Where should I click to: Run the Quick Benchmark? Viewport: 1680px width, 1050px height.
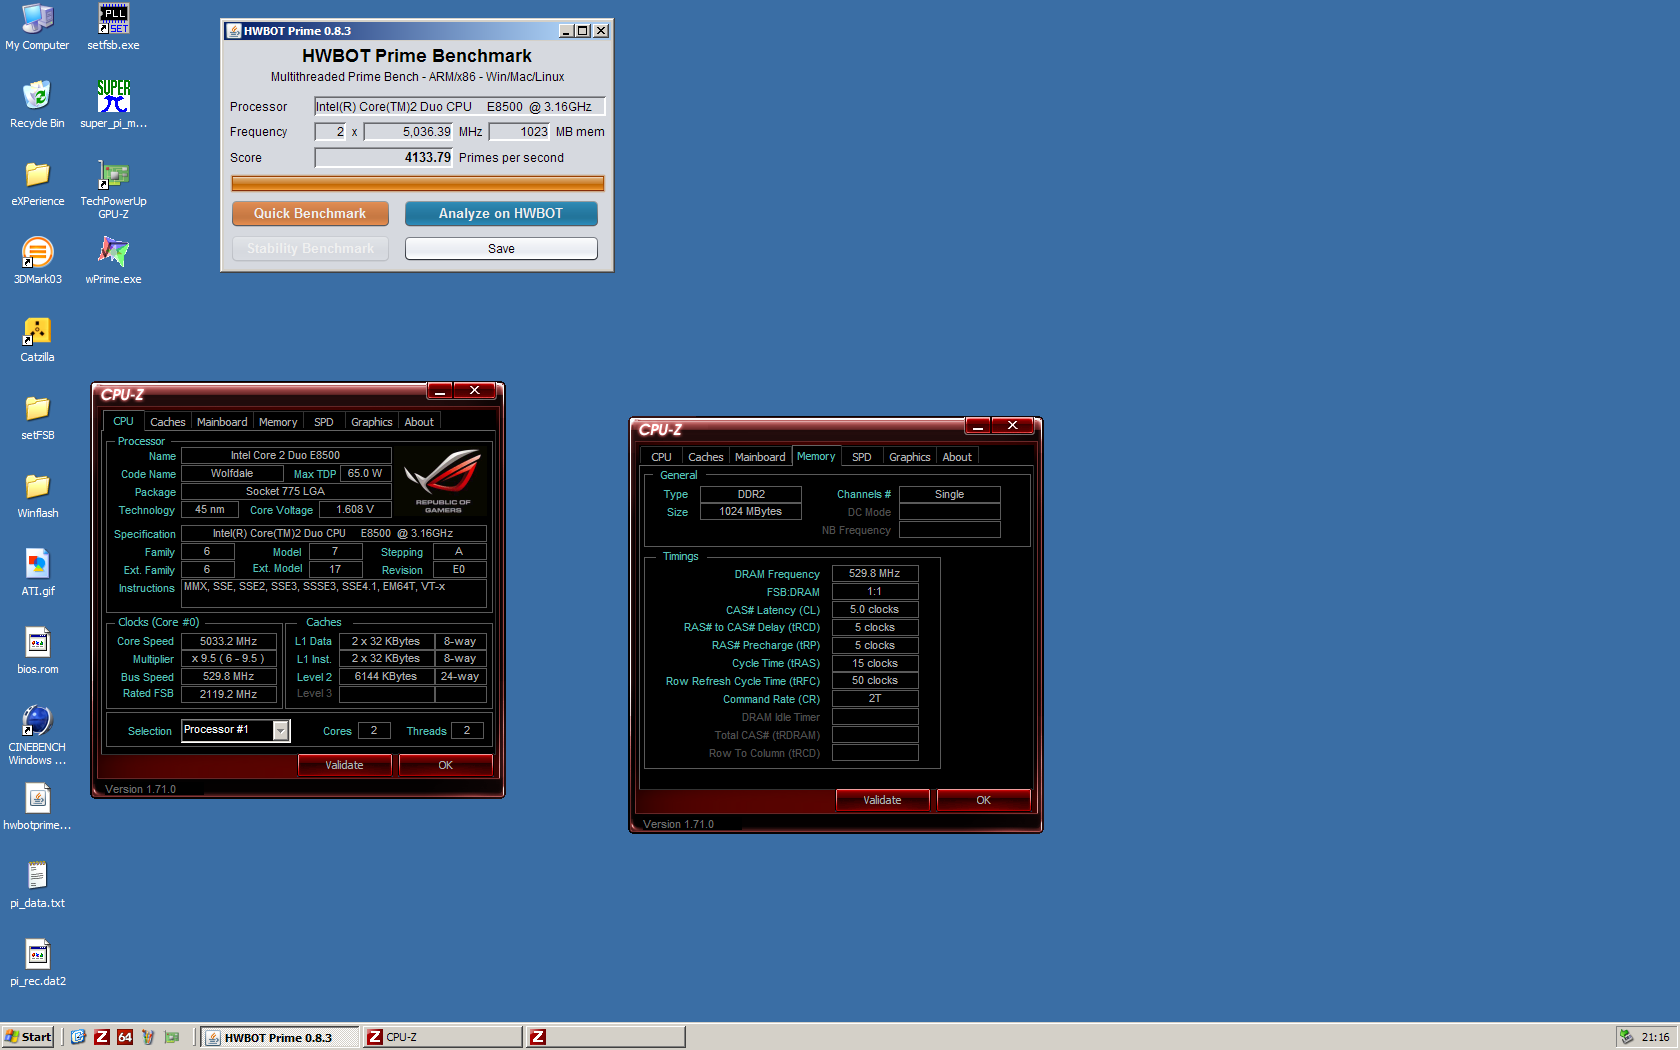[x=310, y=213]
